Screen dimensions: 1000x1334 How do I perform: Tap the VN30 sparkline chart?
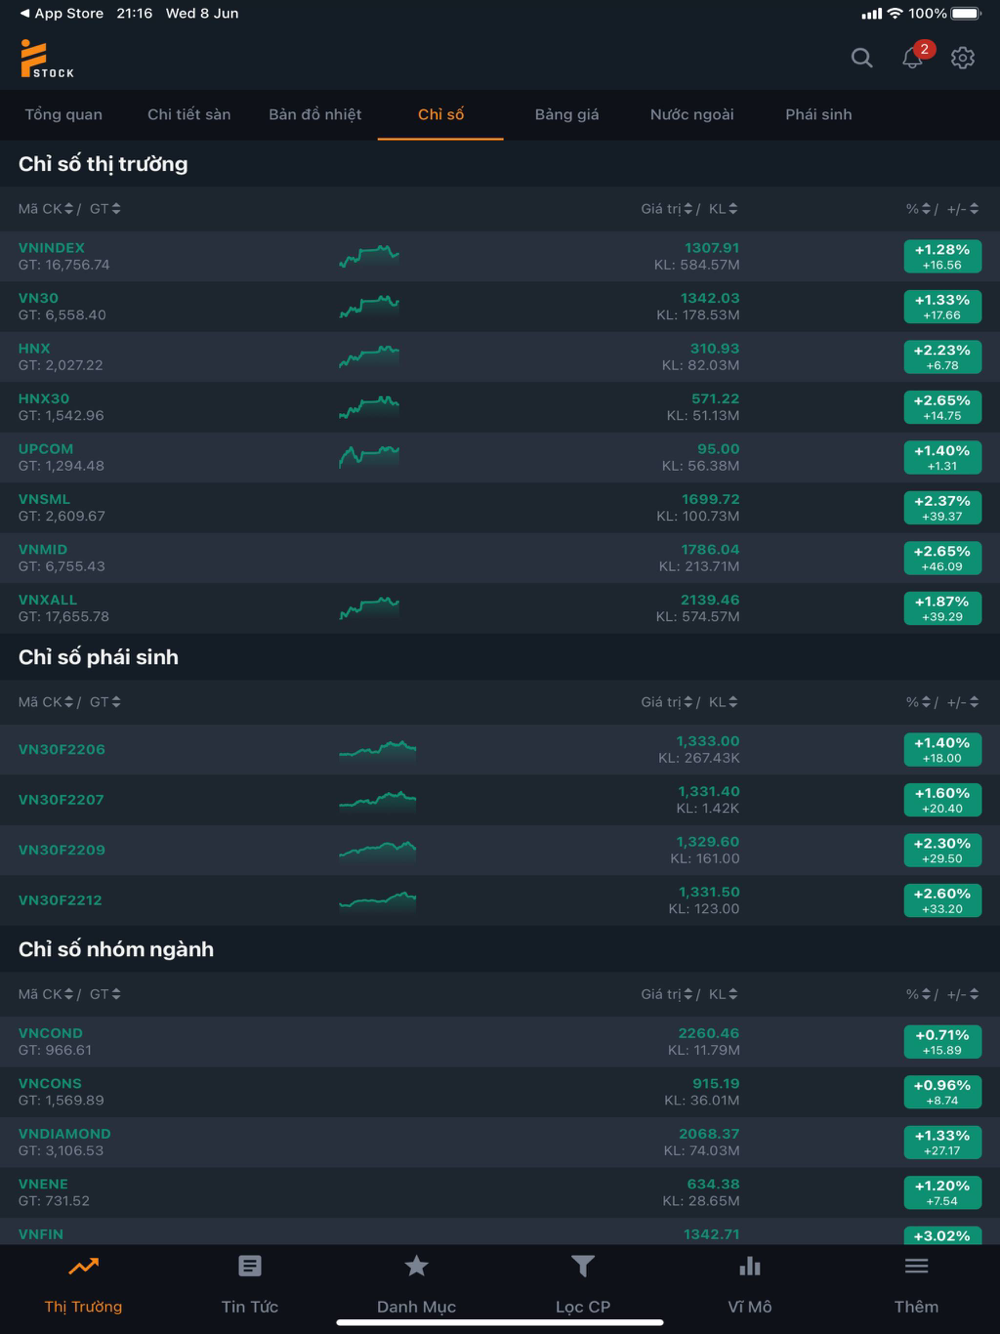369,306
